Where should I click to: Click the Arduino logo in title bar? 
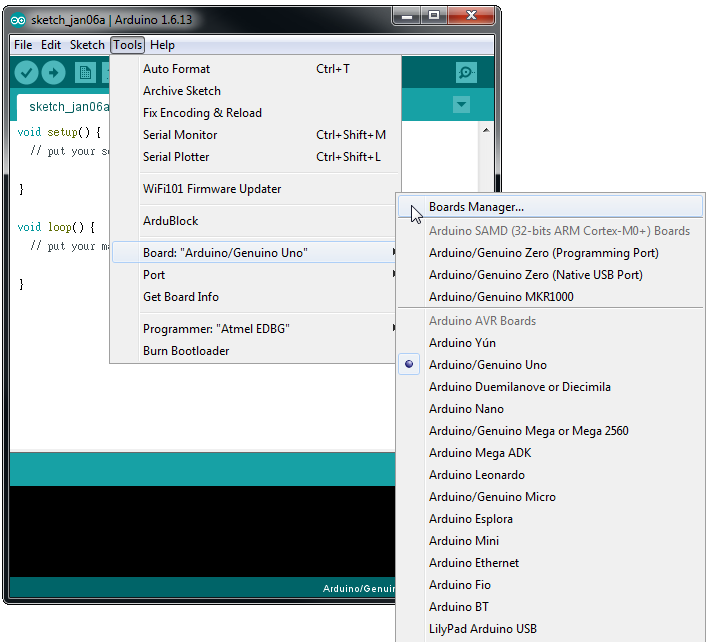[x=18, y=20]
